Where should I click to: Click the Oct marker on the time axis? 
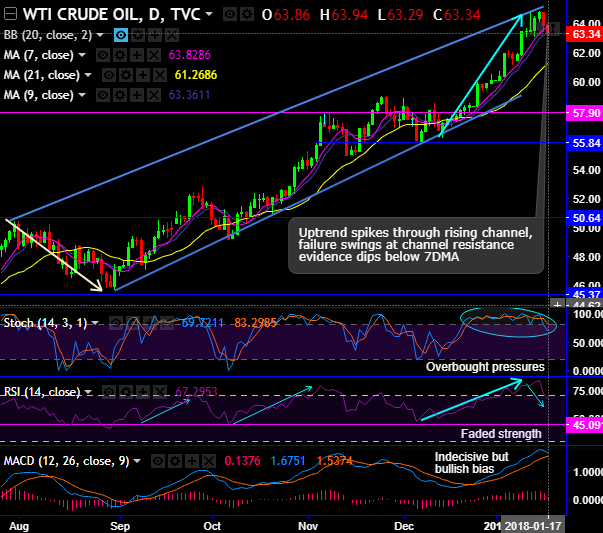point(212,526)
